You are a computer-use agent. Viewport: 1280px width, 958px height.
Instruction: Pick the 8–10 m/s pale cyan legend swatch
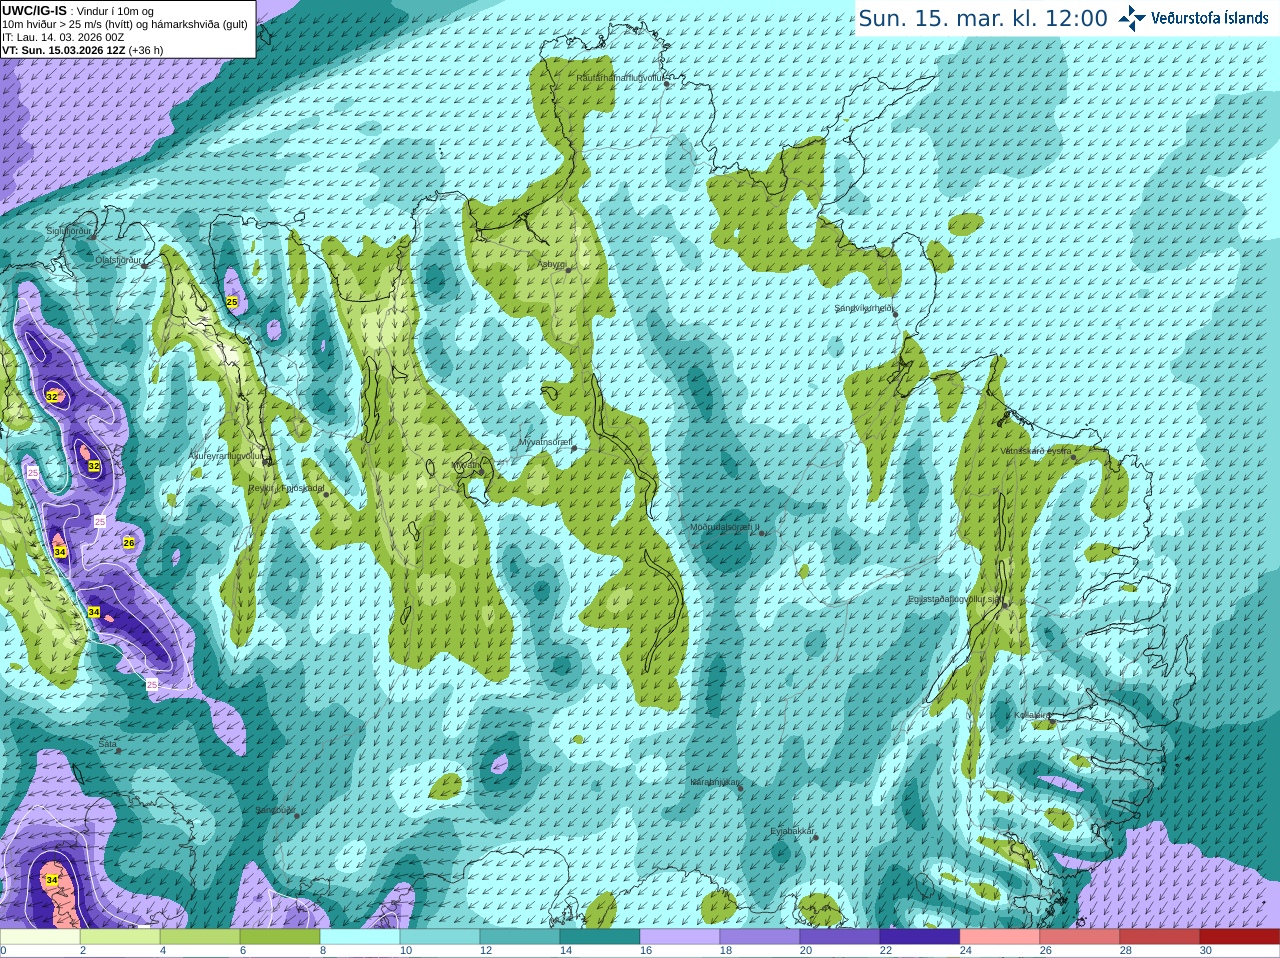click(360, 937)
